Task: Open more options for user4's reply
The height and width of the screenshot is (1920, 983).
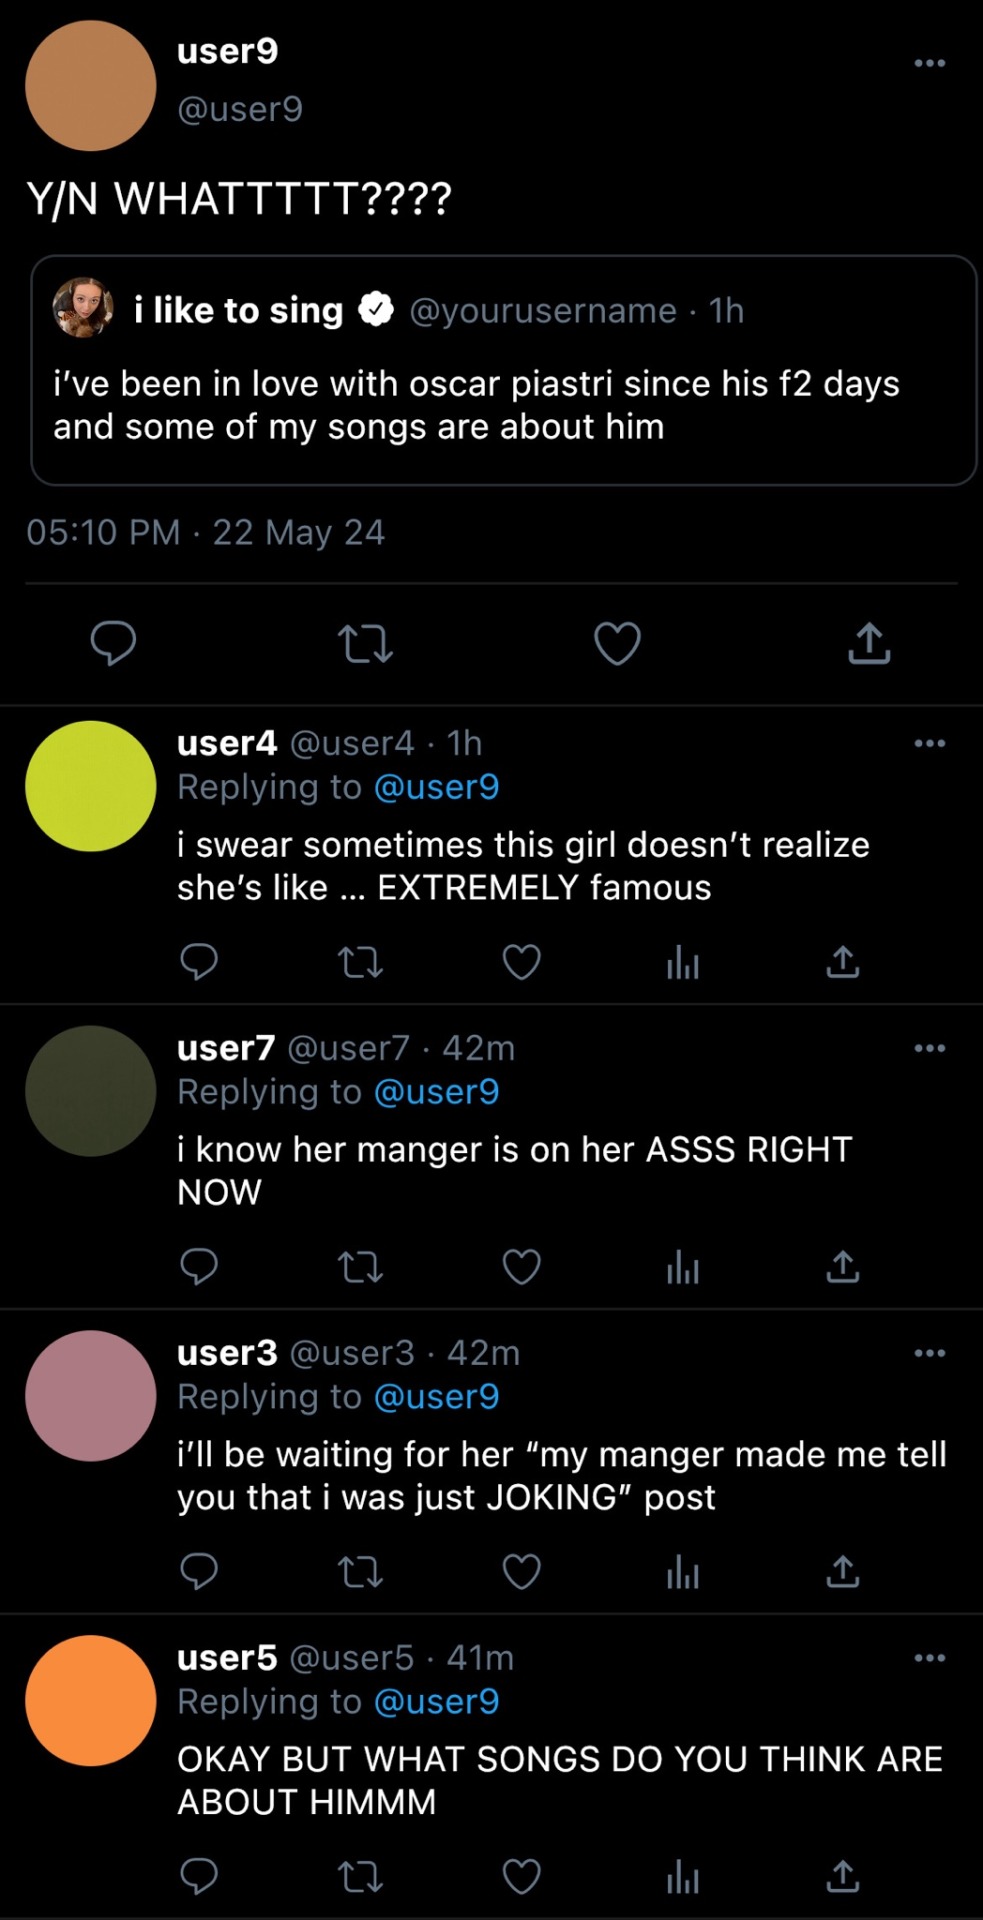Action: coord(929,743)
